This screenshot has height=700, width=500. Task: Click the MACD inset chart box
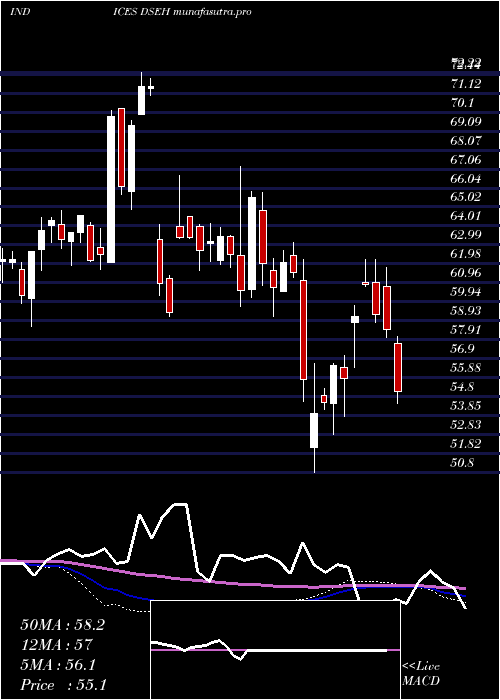(x=275, y=650)
